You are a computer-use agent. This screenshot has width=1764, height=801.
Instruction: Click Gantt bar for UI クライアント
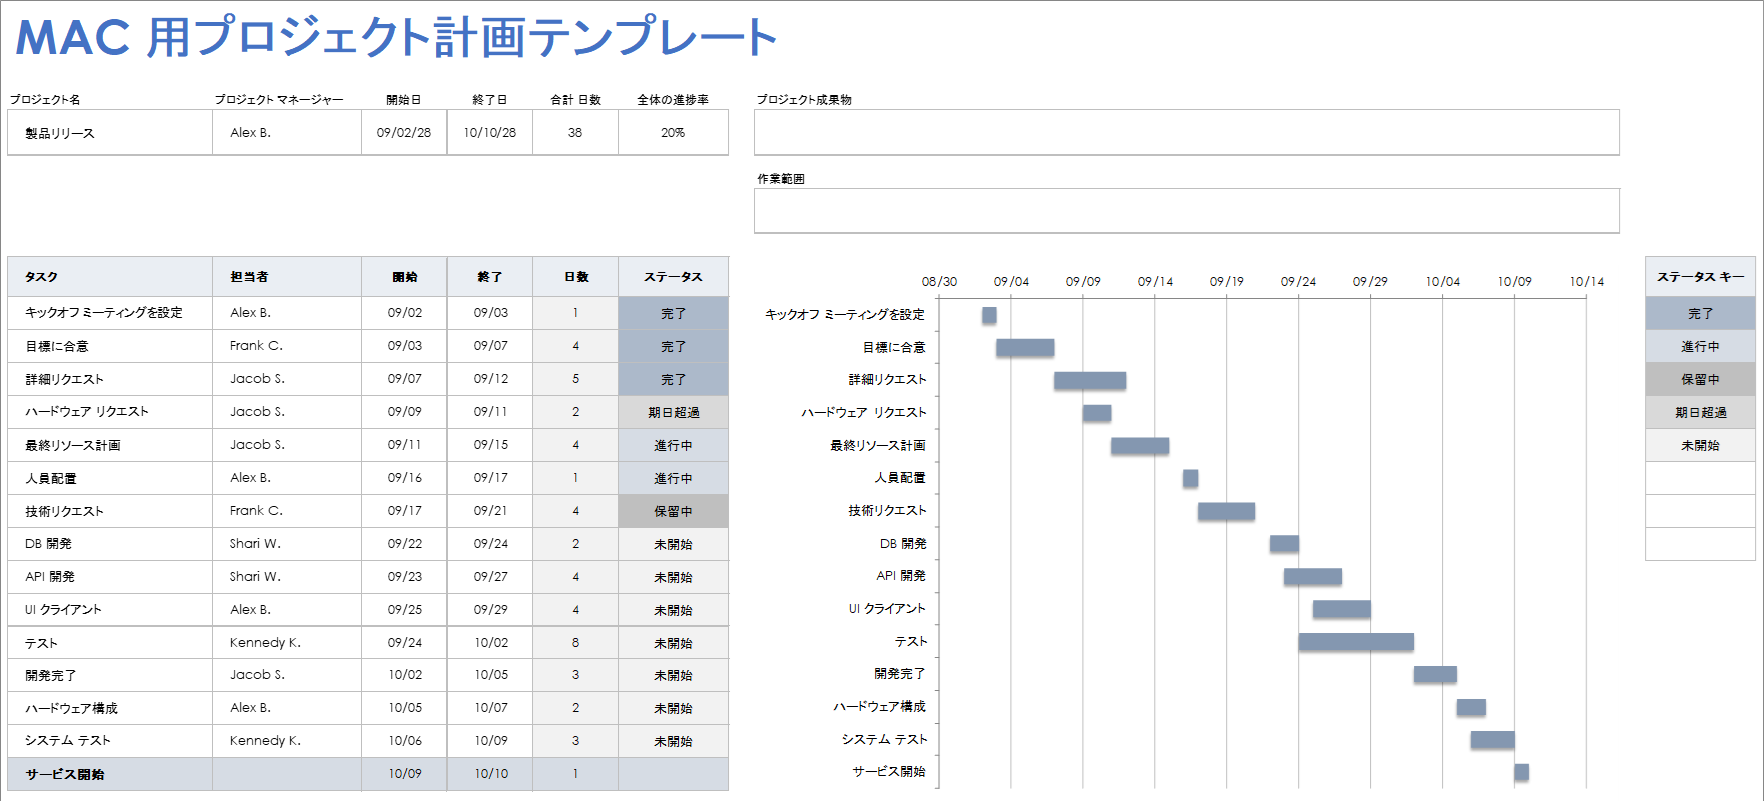1342,609
